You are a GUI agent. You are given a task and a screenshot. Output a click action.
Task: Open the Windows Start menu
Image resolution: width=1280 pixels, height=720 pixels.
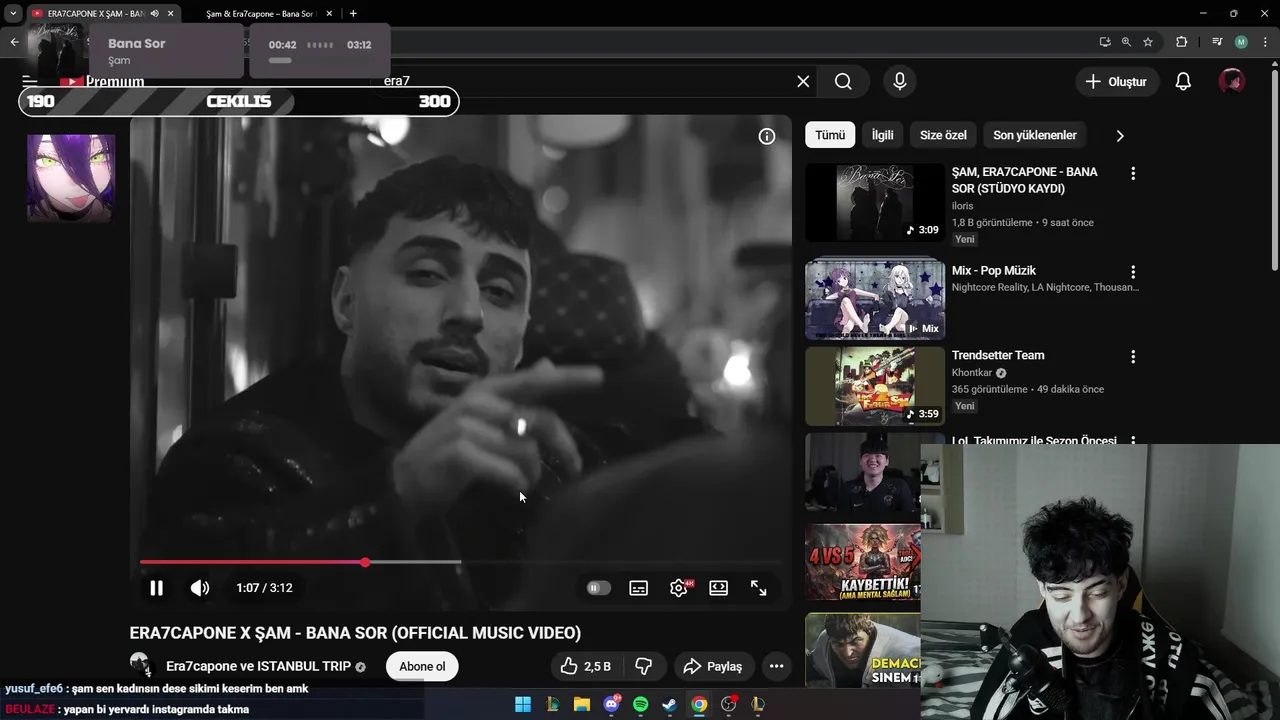[523, 705]
